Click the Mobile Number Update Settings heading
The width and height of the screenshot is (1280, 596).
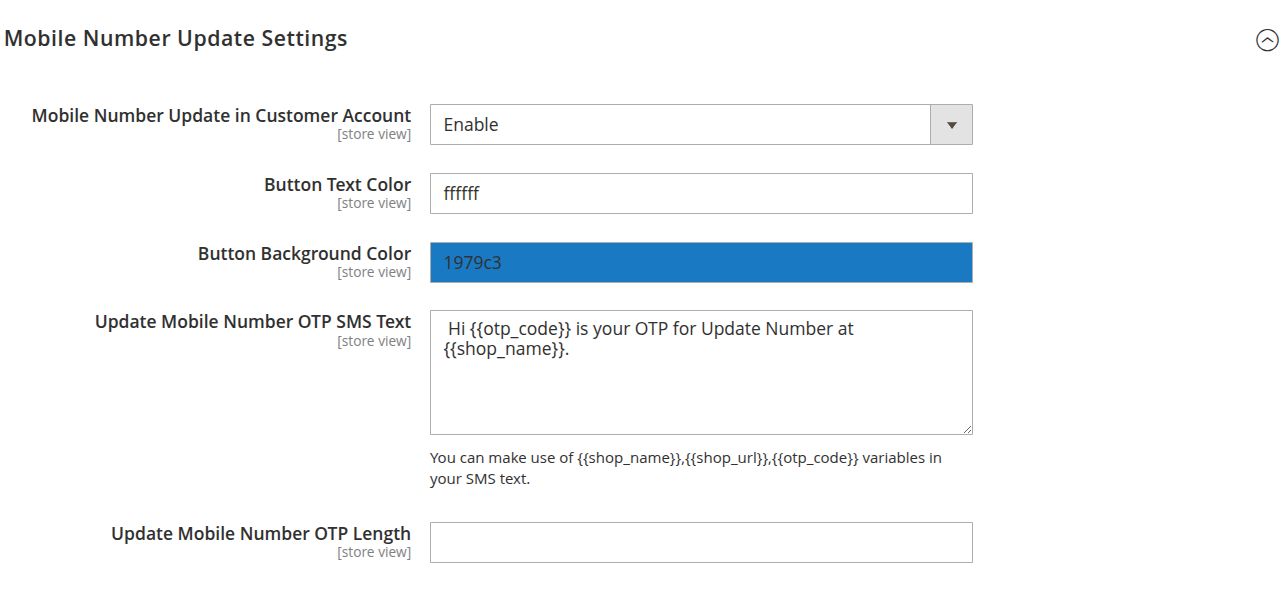[x=176, y=39]
